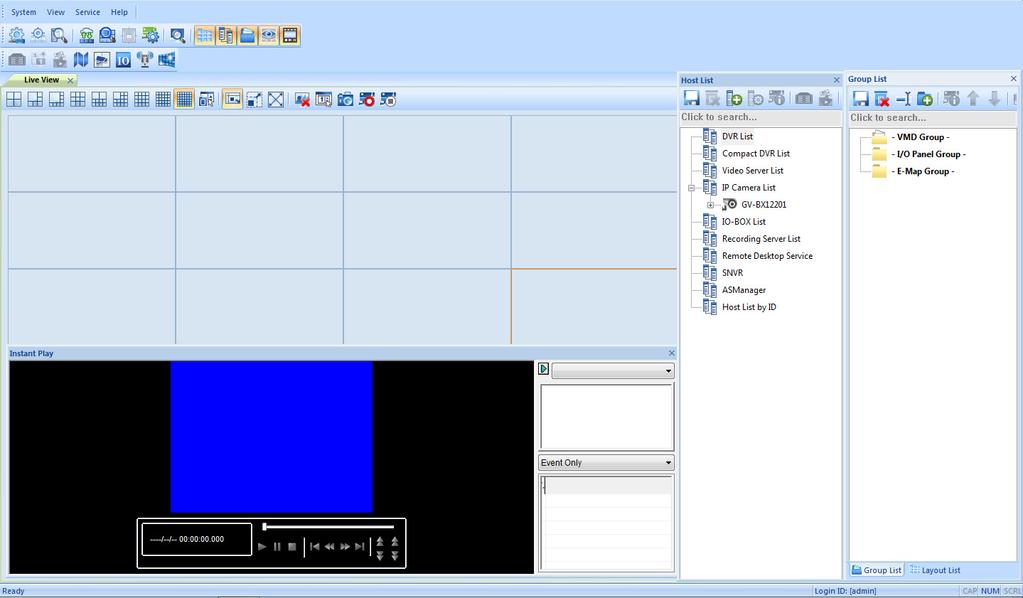Open the Help menu
1023x598 pixels.
(119, 12)
